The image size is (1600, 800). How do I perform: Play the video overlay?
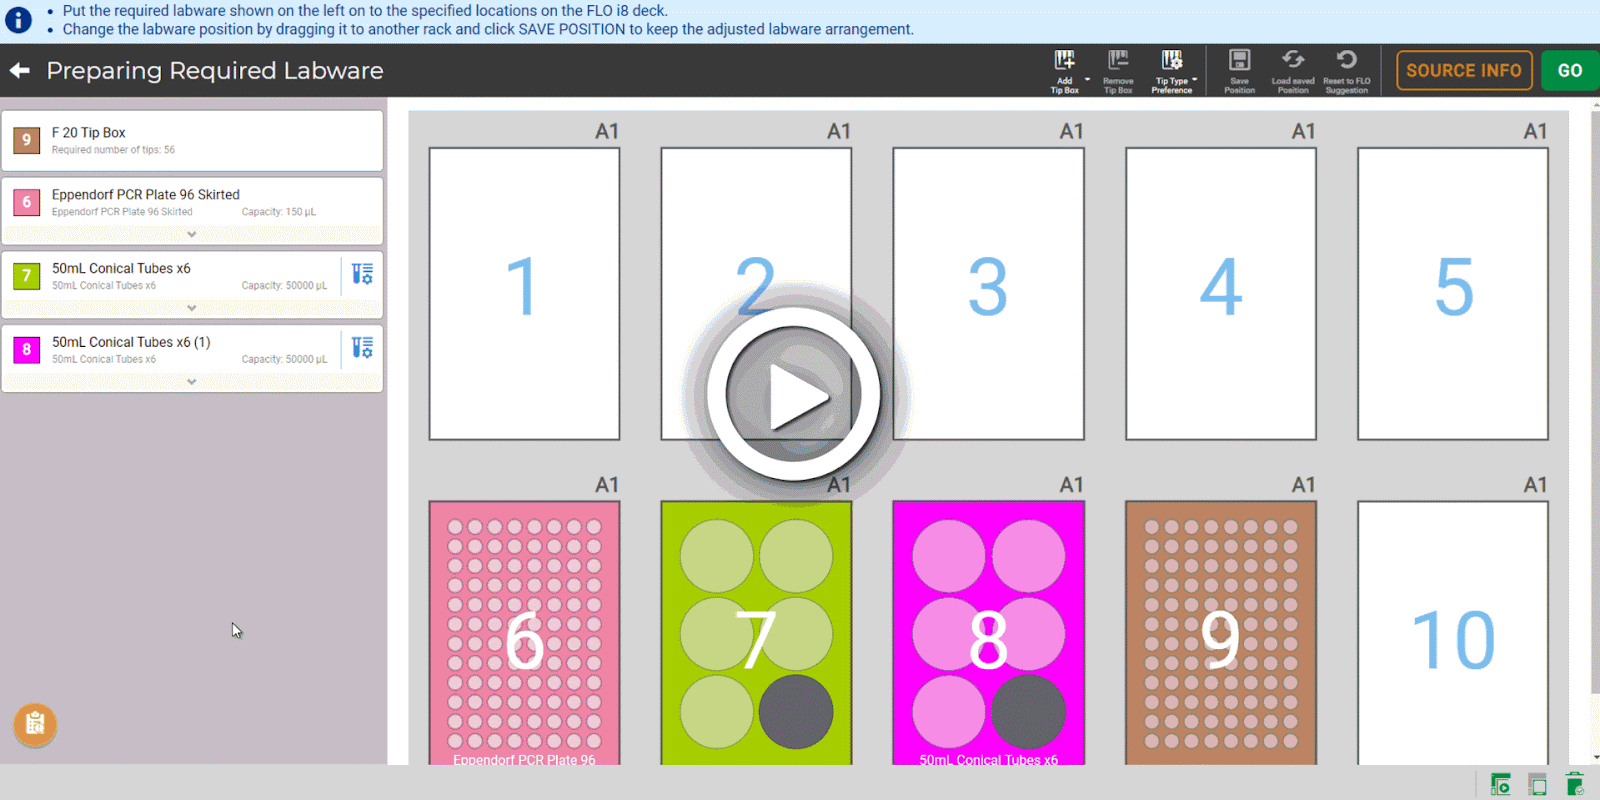(794, 394)
